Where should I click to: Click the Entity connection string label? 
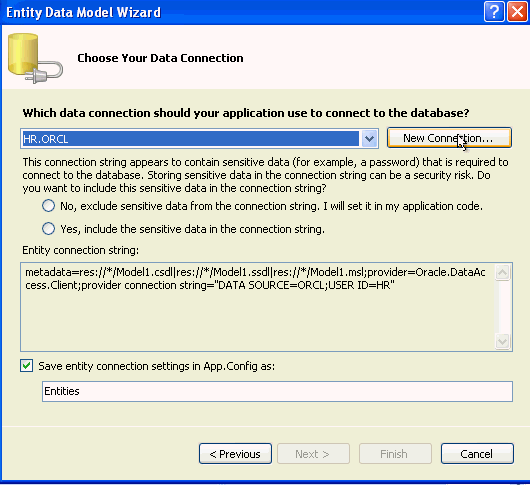point(80,250)
